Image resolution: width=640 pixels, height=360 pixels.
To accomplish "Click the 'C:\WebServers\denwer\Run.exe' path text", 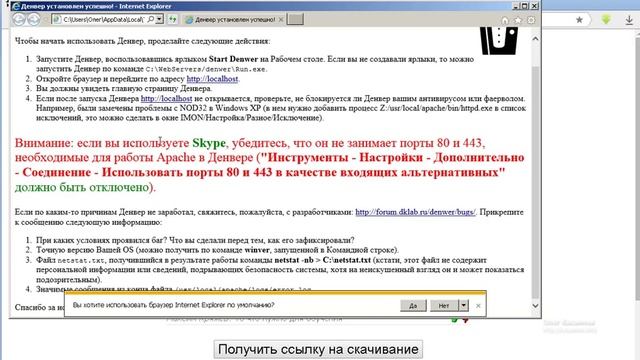I will click(x=206, y=69).
